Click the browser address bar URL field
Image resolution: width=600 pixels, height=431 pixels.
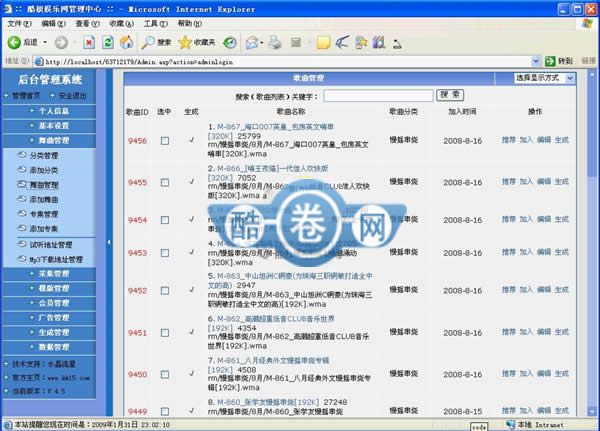coord(287,61)
